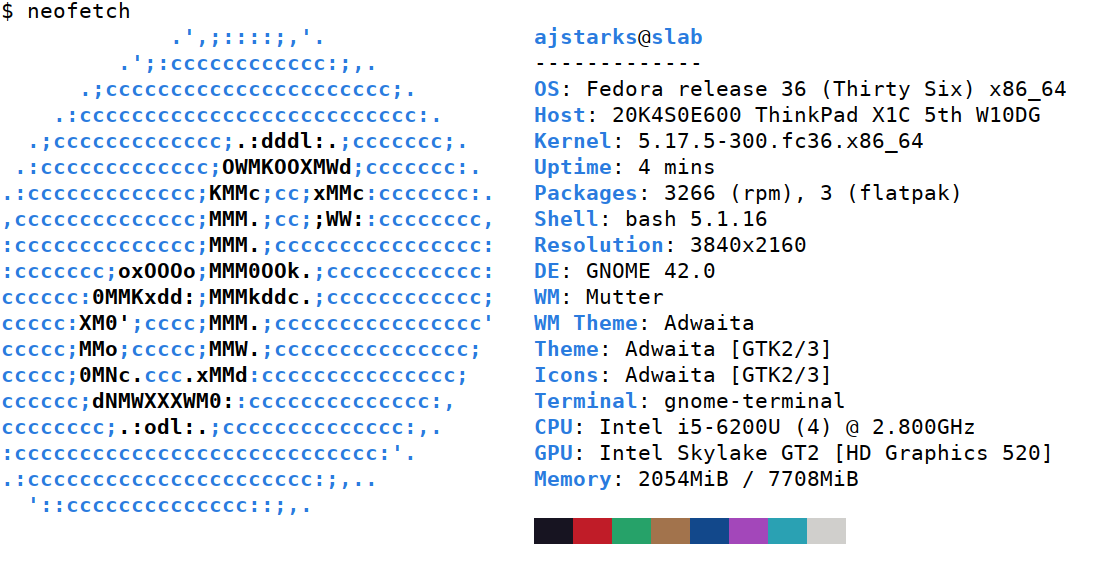Click the dark blue color block

point(710,531)
